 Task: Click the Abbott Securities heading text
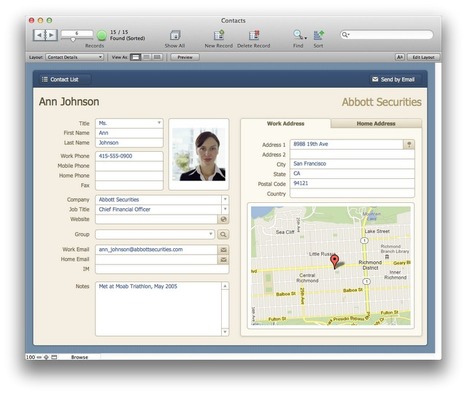tap(382, 102)
